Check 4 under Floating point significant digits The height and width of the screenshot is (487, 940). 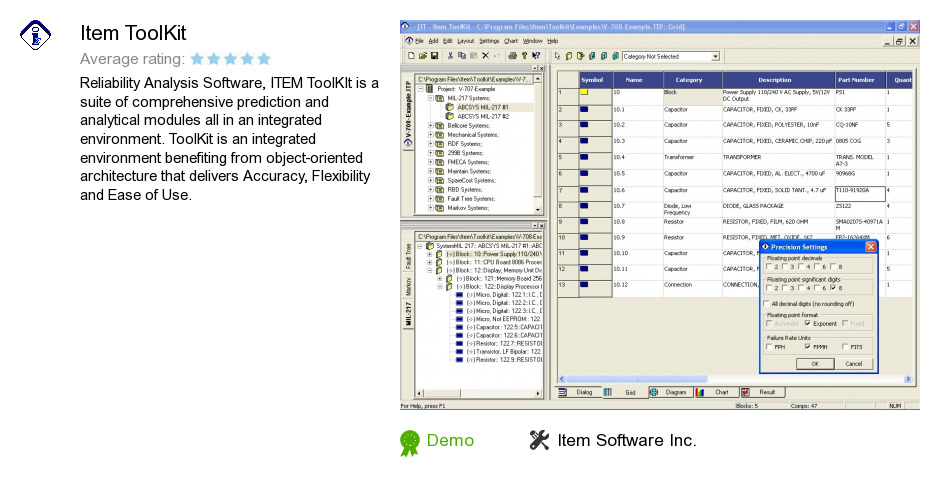click(x=802, y=288)
